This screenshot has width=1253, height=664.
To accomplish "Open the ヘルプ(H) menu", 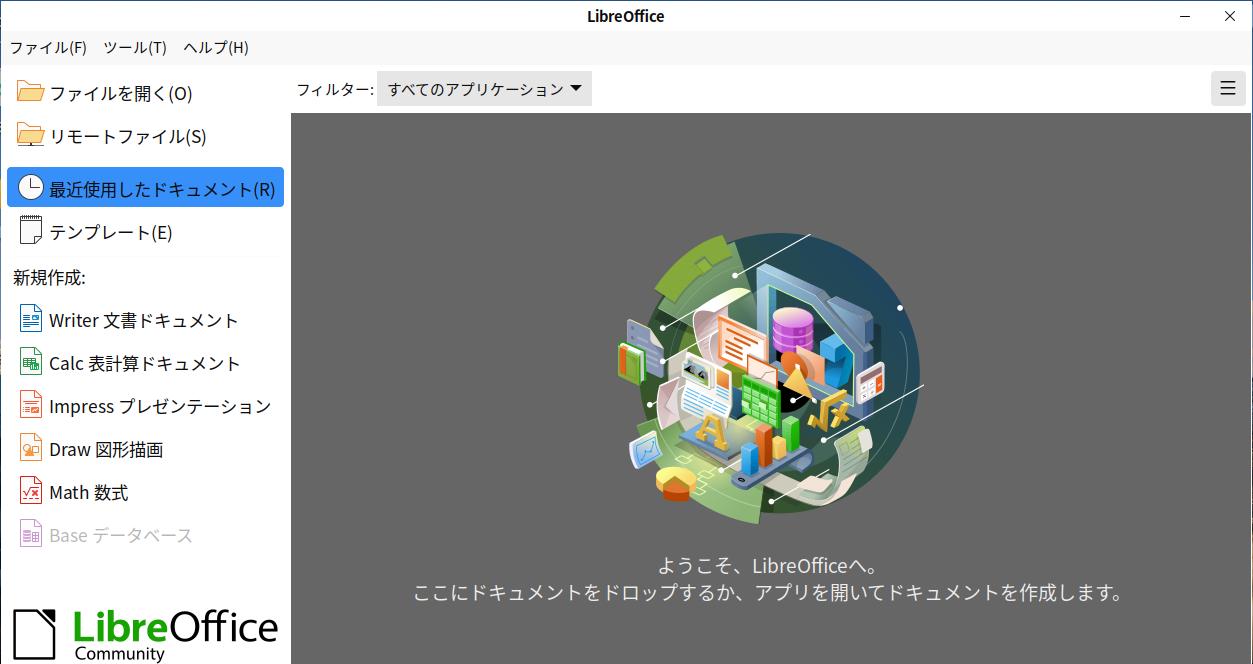I will (216, 47).
